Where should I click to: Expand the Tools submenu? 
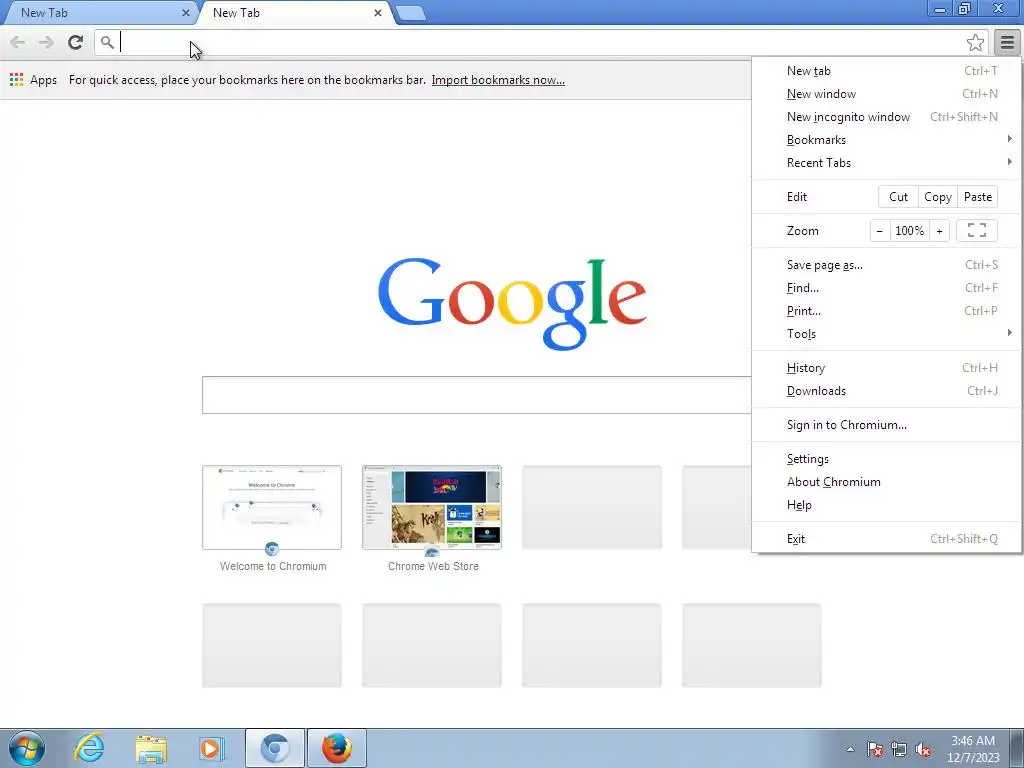[887, 334]
